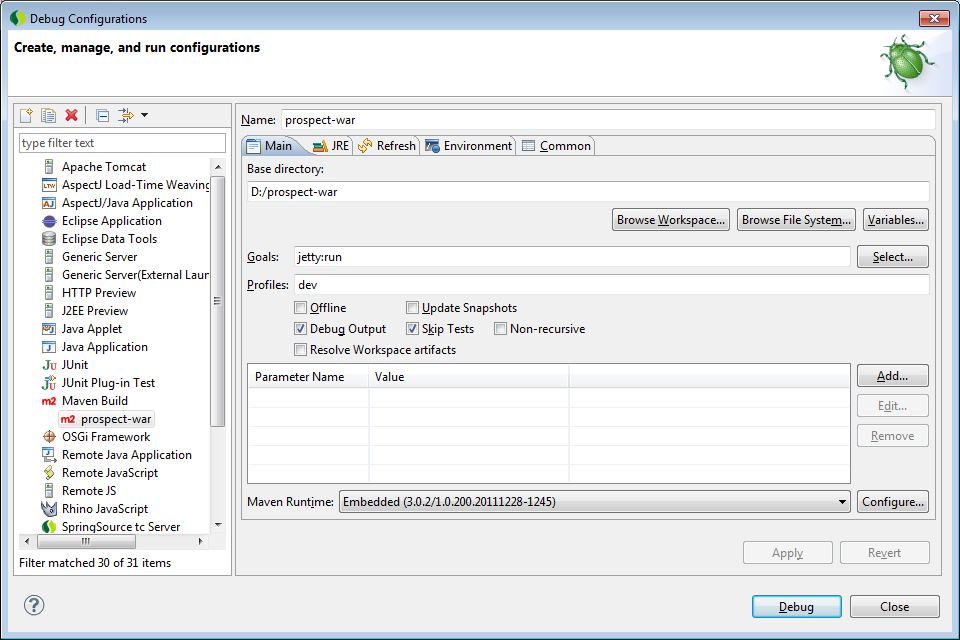Enable the Update Snapshots checkbox
This screenshot has width=960, height=640.
tap(413, 307)
